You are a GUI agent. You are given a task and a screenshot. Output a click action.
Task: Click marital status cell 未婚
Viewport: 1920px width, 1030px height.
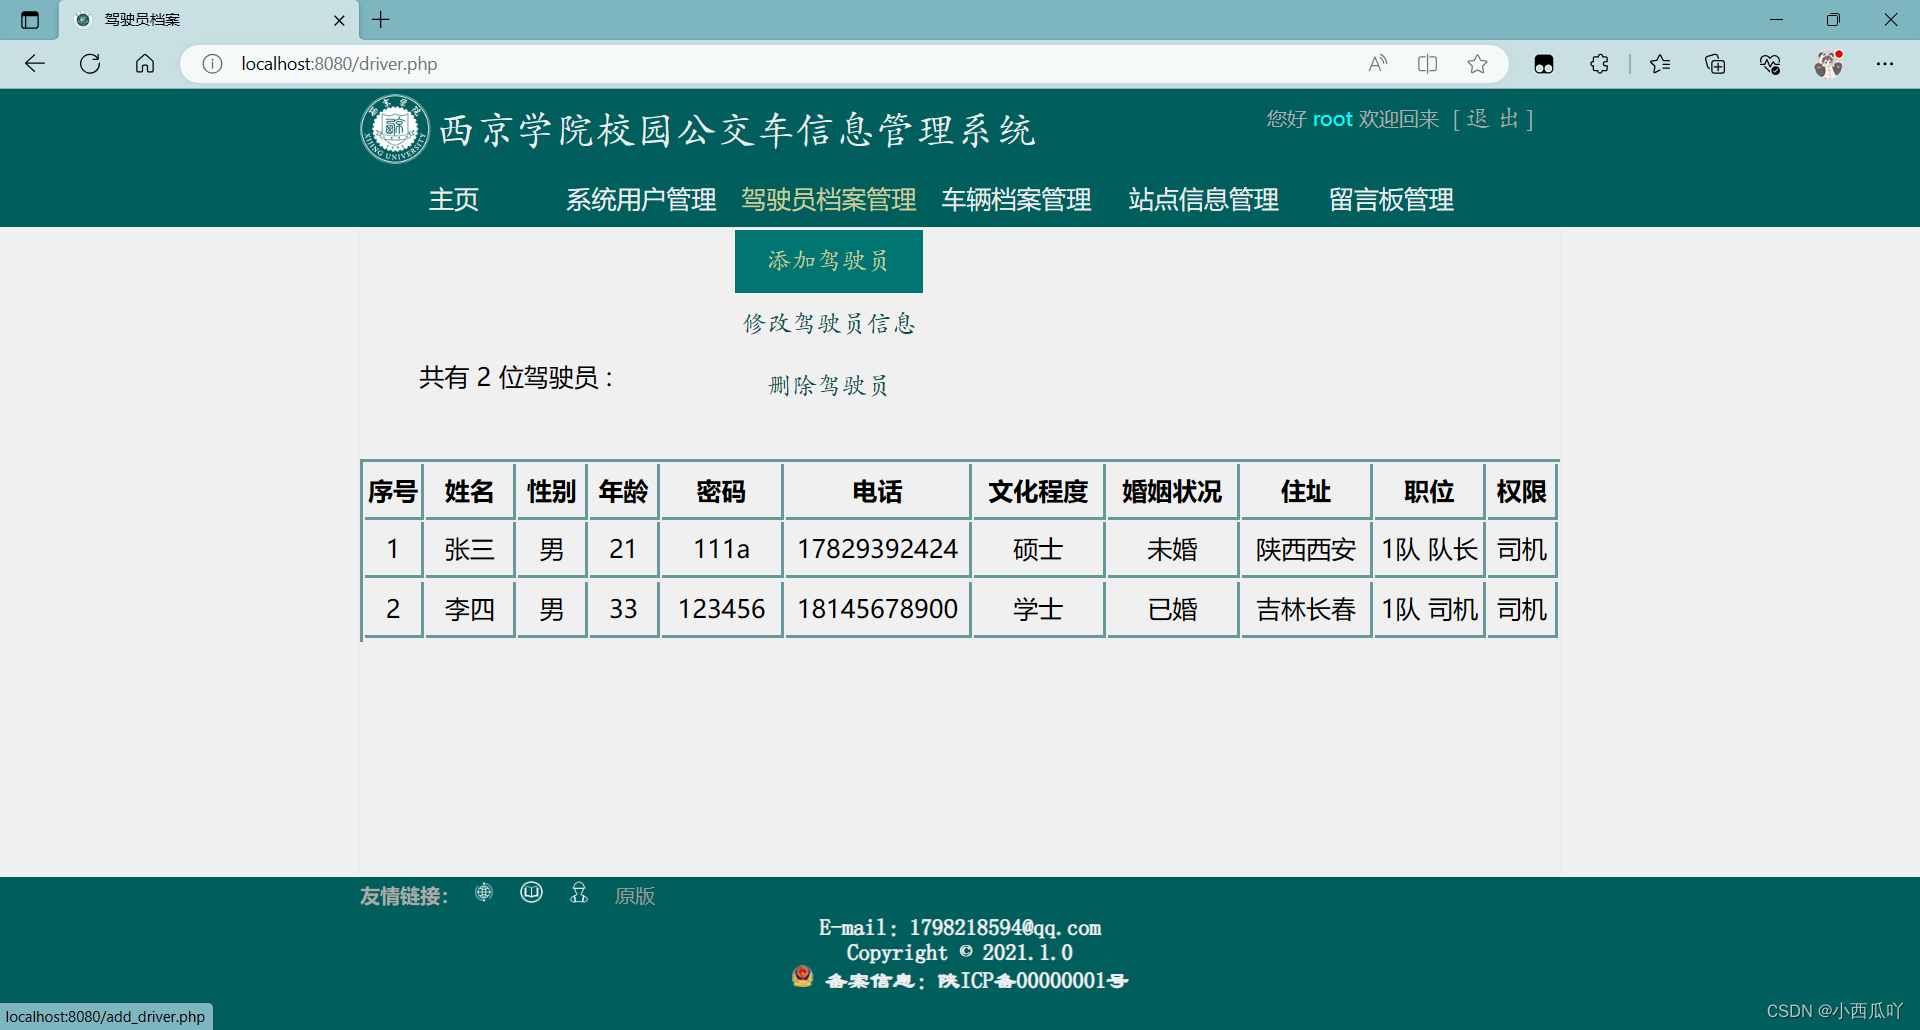pos(1172,549)
